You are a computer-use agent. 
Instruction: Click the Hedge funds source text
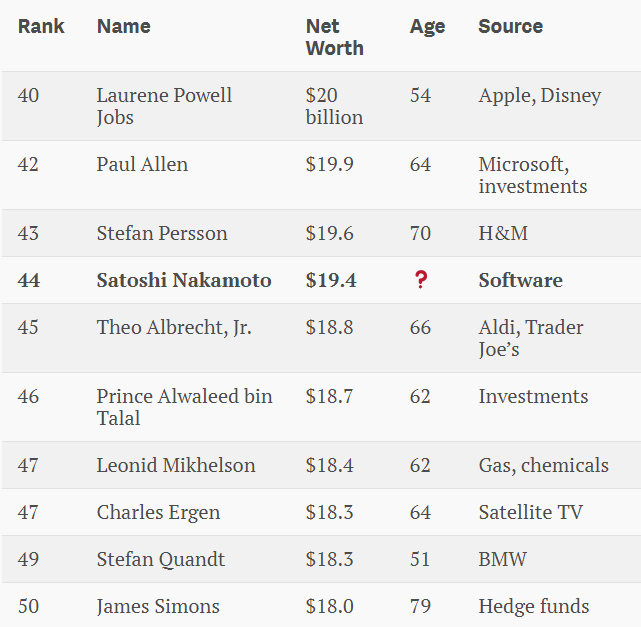[x=534, y=607]
